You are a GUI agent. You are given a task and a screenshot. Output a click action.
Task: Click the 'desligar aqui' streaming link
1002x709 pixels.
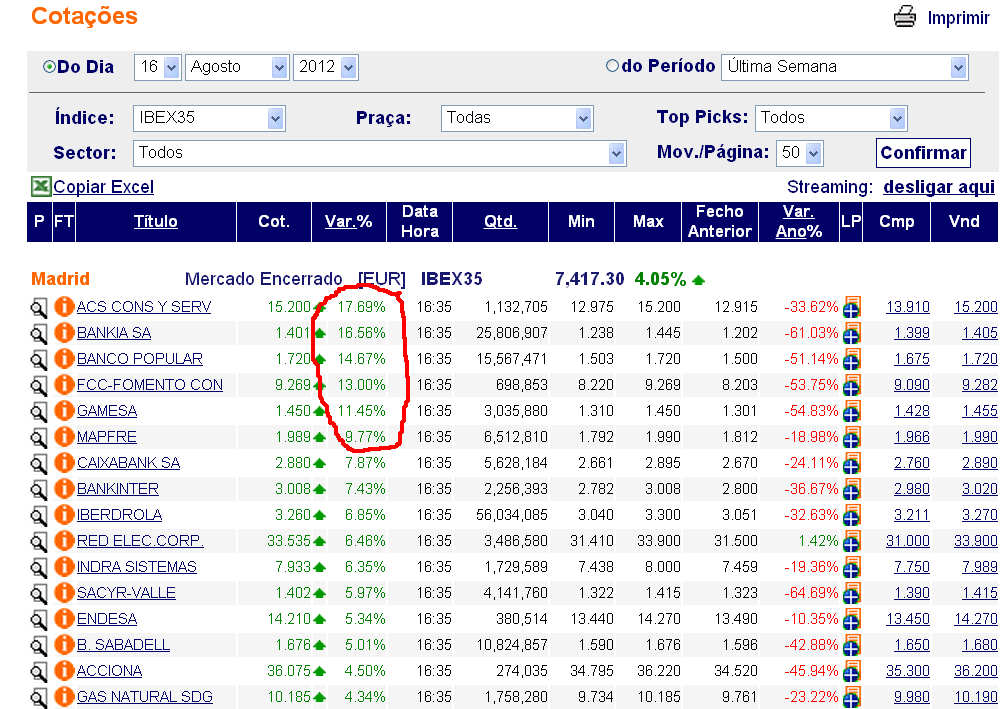[938, 187]
